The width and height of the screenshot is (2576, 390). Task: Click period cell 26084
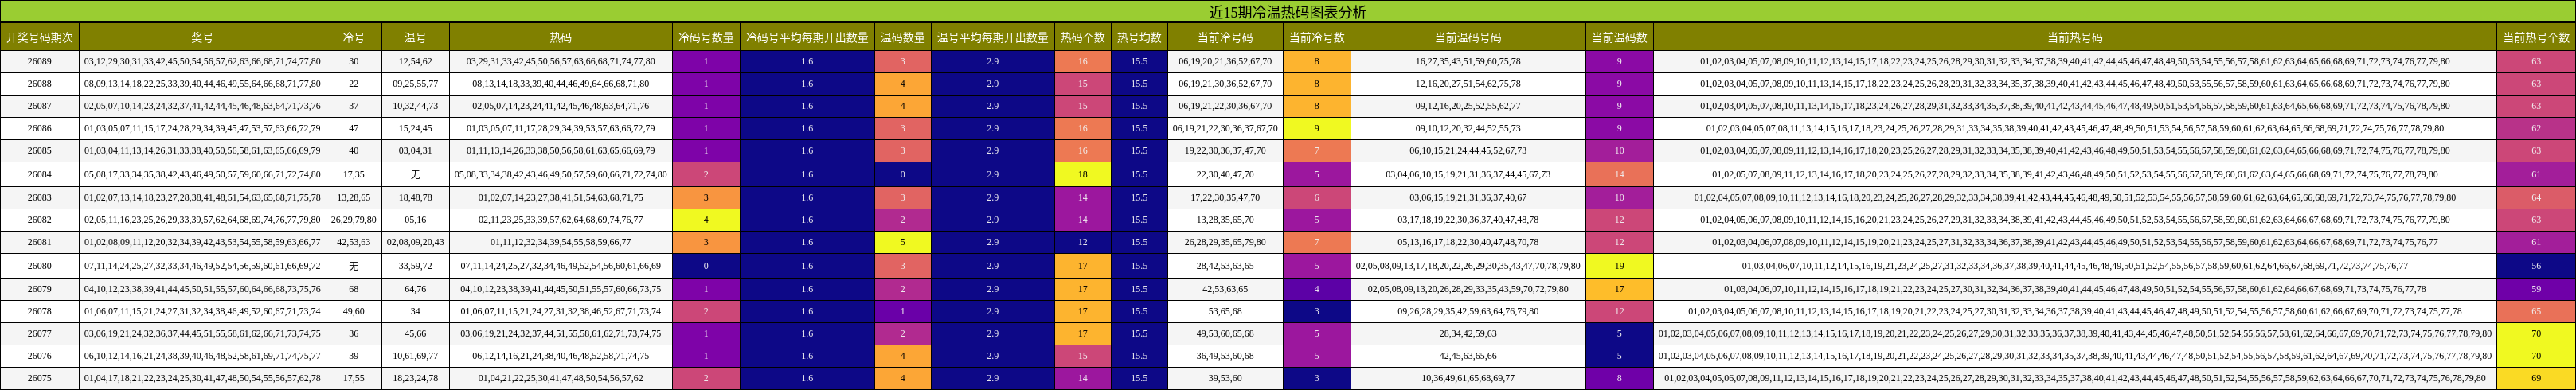[x=39, y=174]
